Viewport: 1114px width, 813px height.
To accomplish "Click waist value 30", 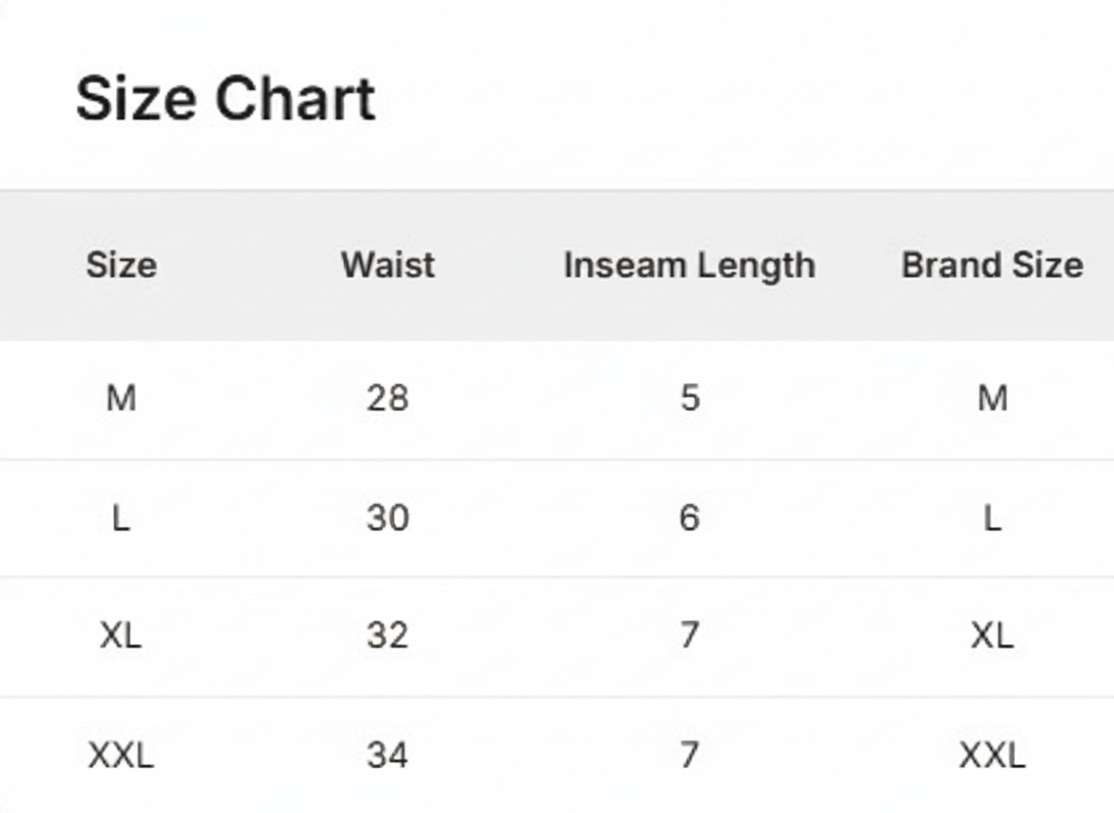I will pos(388,518).
